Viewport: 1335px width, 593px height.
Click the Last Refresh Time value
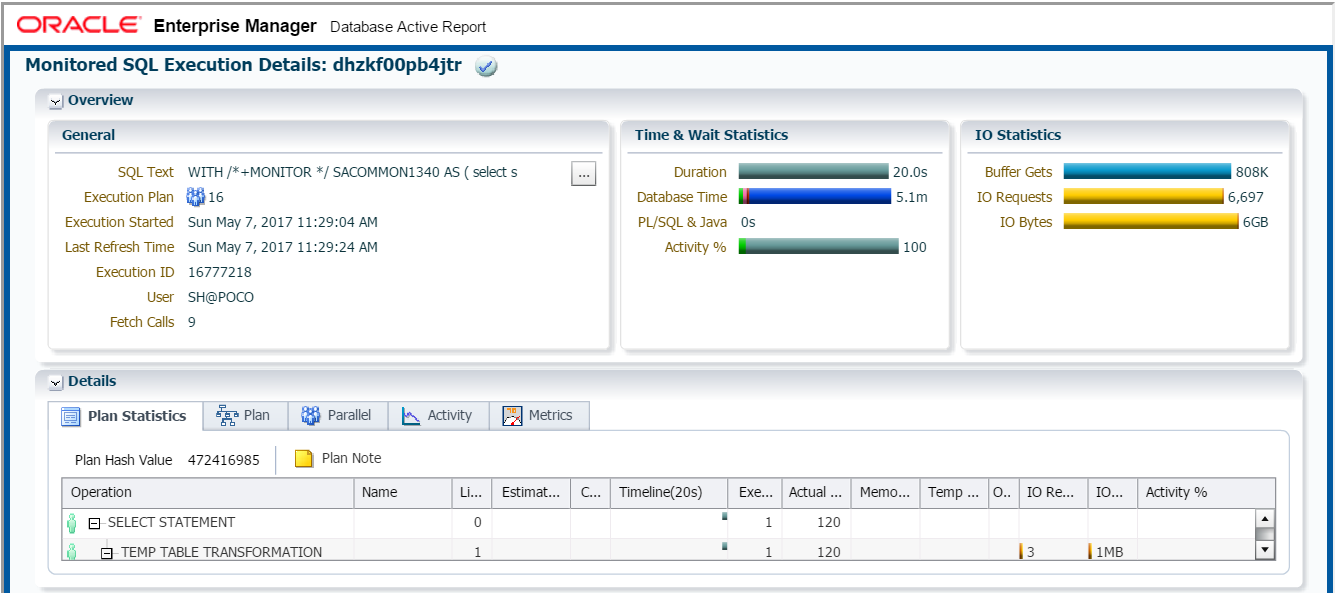(283, 247)
